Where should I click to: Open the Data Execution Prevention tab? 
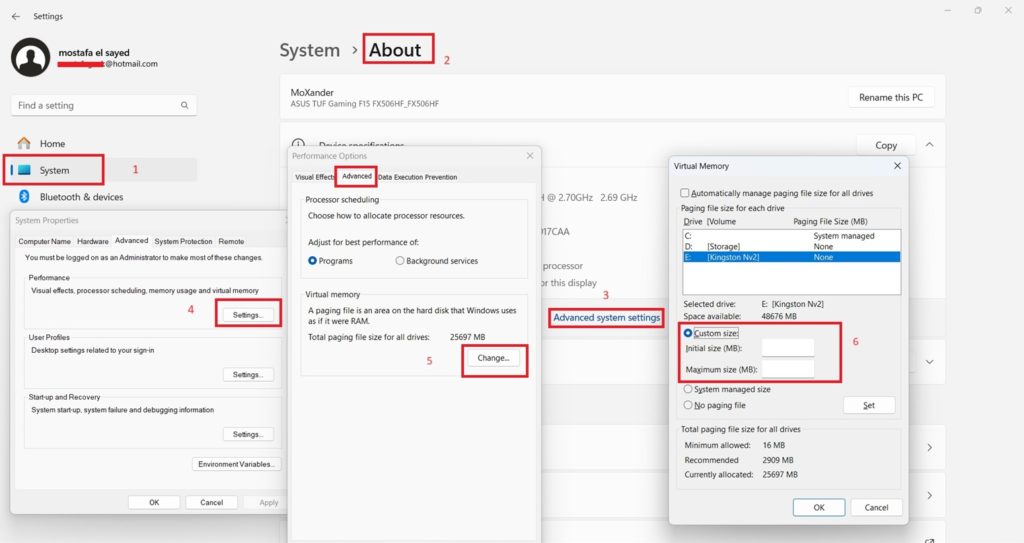tap(417, 177)
